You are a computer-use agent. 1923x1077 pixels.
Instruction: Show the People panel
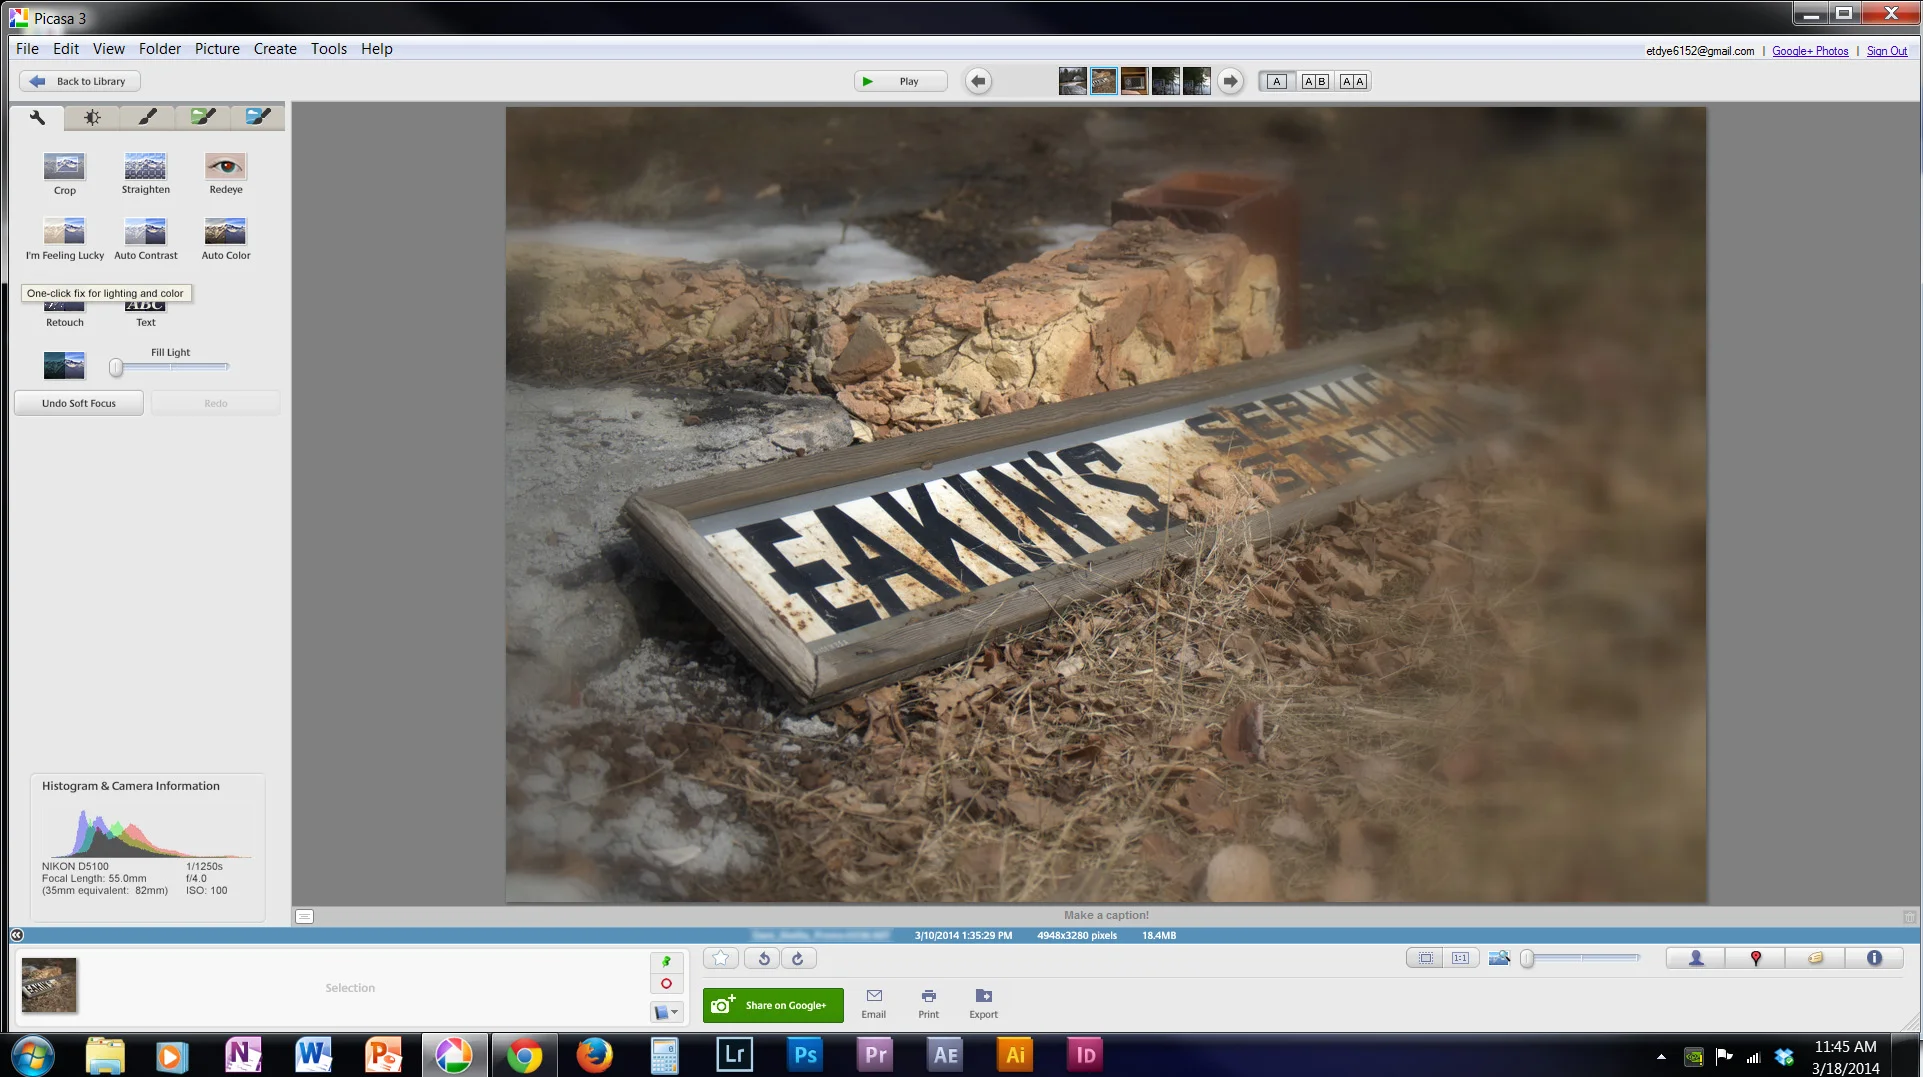point(1696,958)
